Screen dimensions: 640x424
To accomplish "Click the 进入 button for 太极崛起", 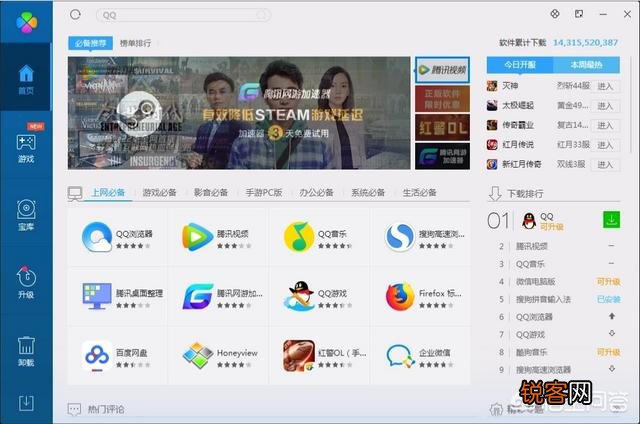I will click(x=605, y=106).
